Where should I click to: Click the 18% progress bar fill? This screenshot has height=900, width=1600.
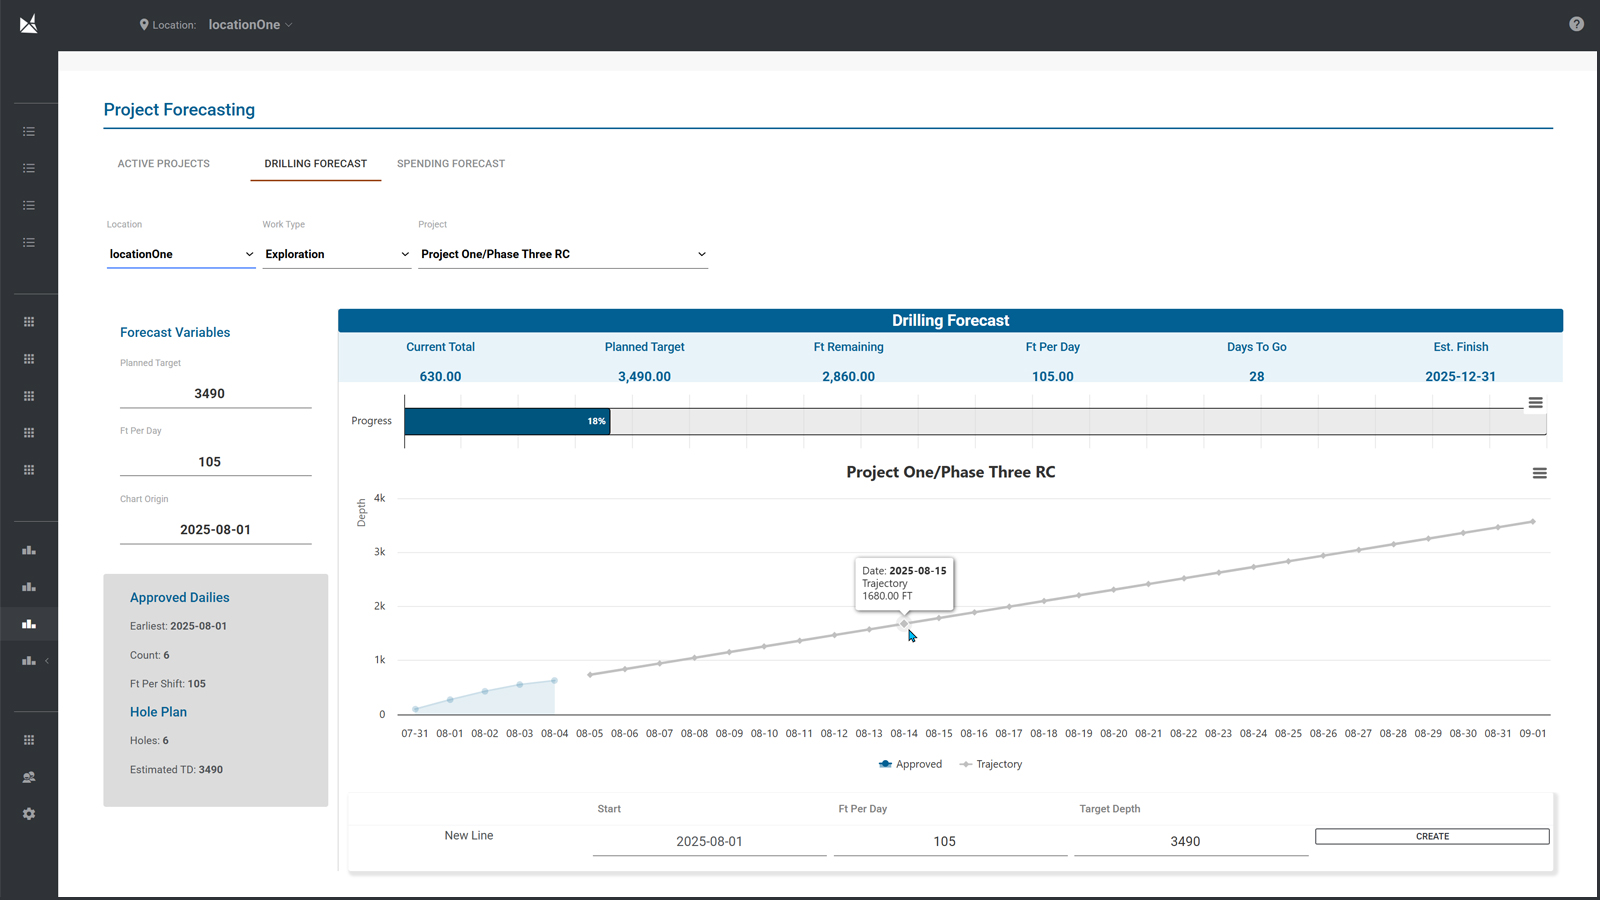507,421
